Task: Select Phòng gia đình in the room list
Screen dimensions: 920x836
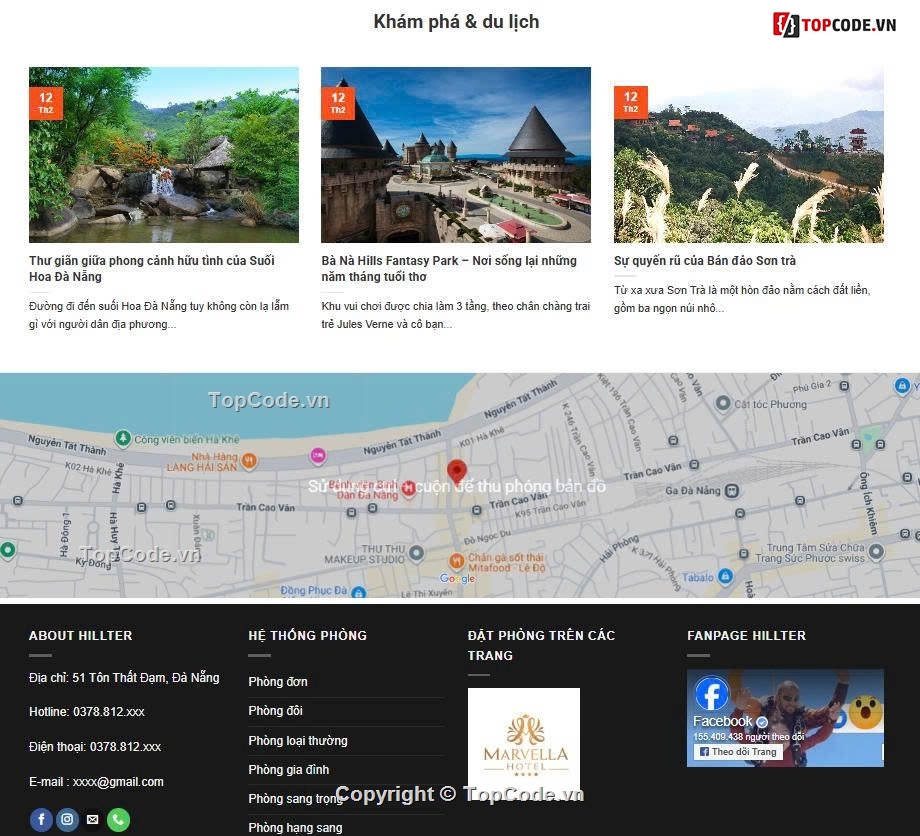Action: (x=288, y=769)
